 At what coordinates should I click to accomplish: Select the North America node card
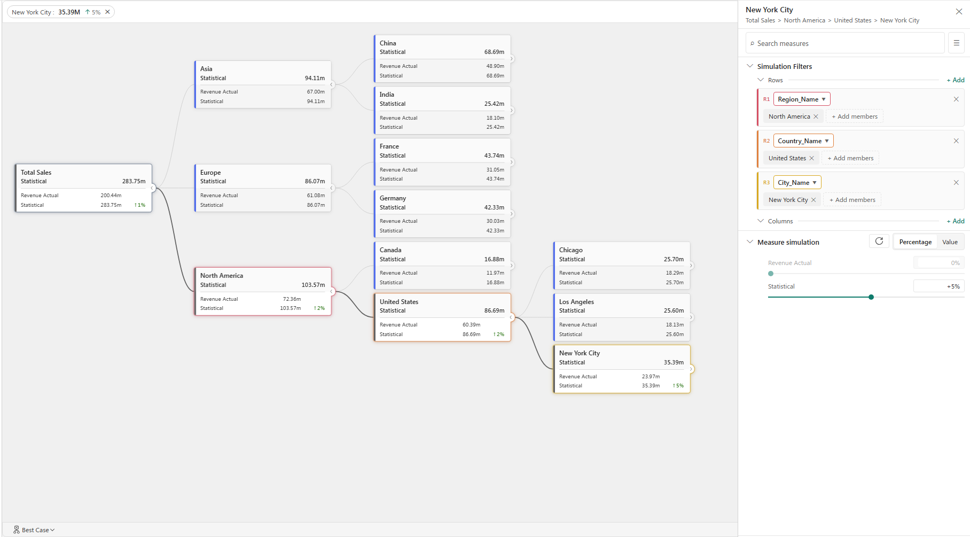pos(263,291)
